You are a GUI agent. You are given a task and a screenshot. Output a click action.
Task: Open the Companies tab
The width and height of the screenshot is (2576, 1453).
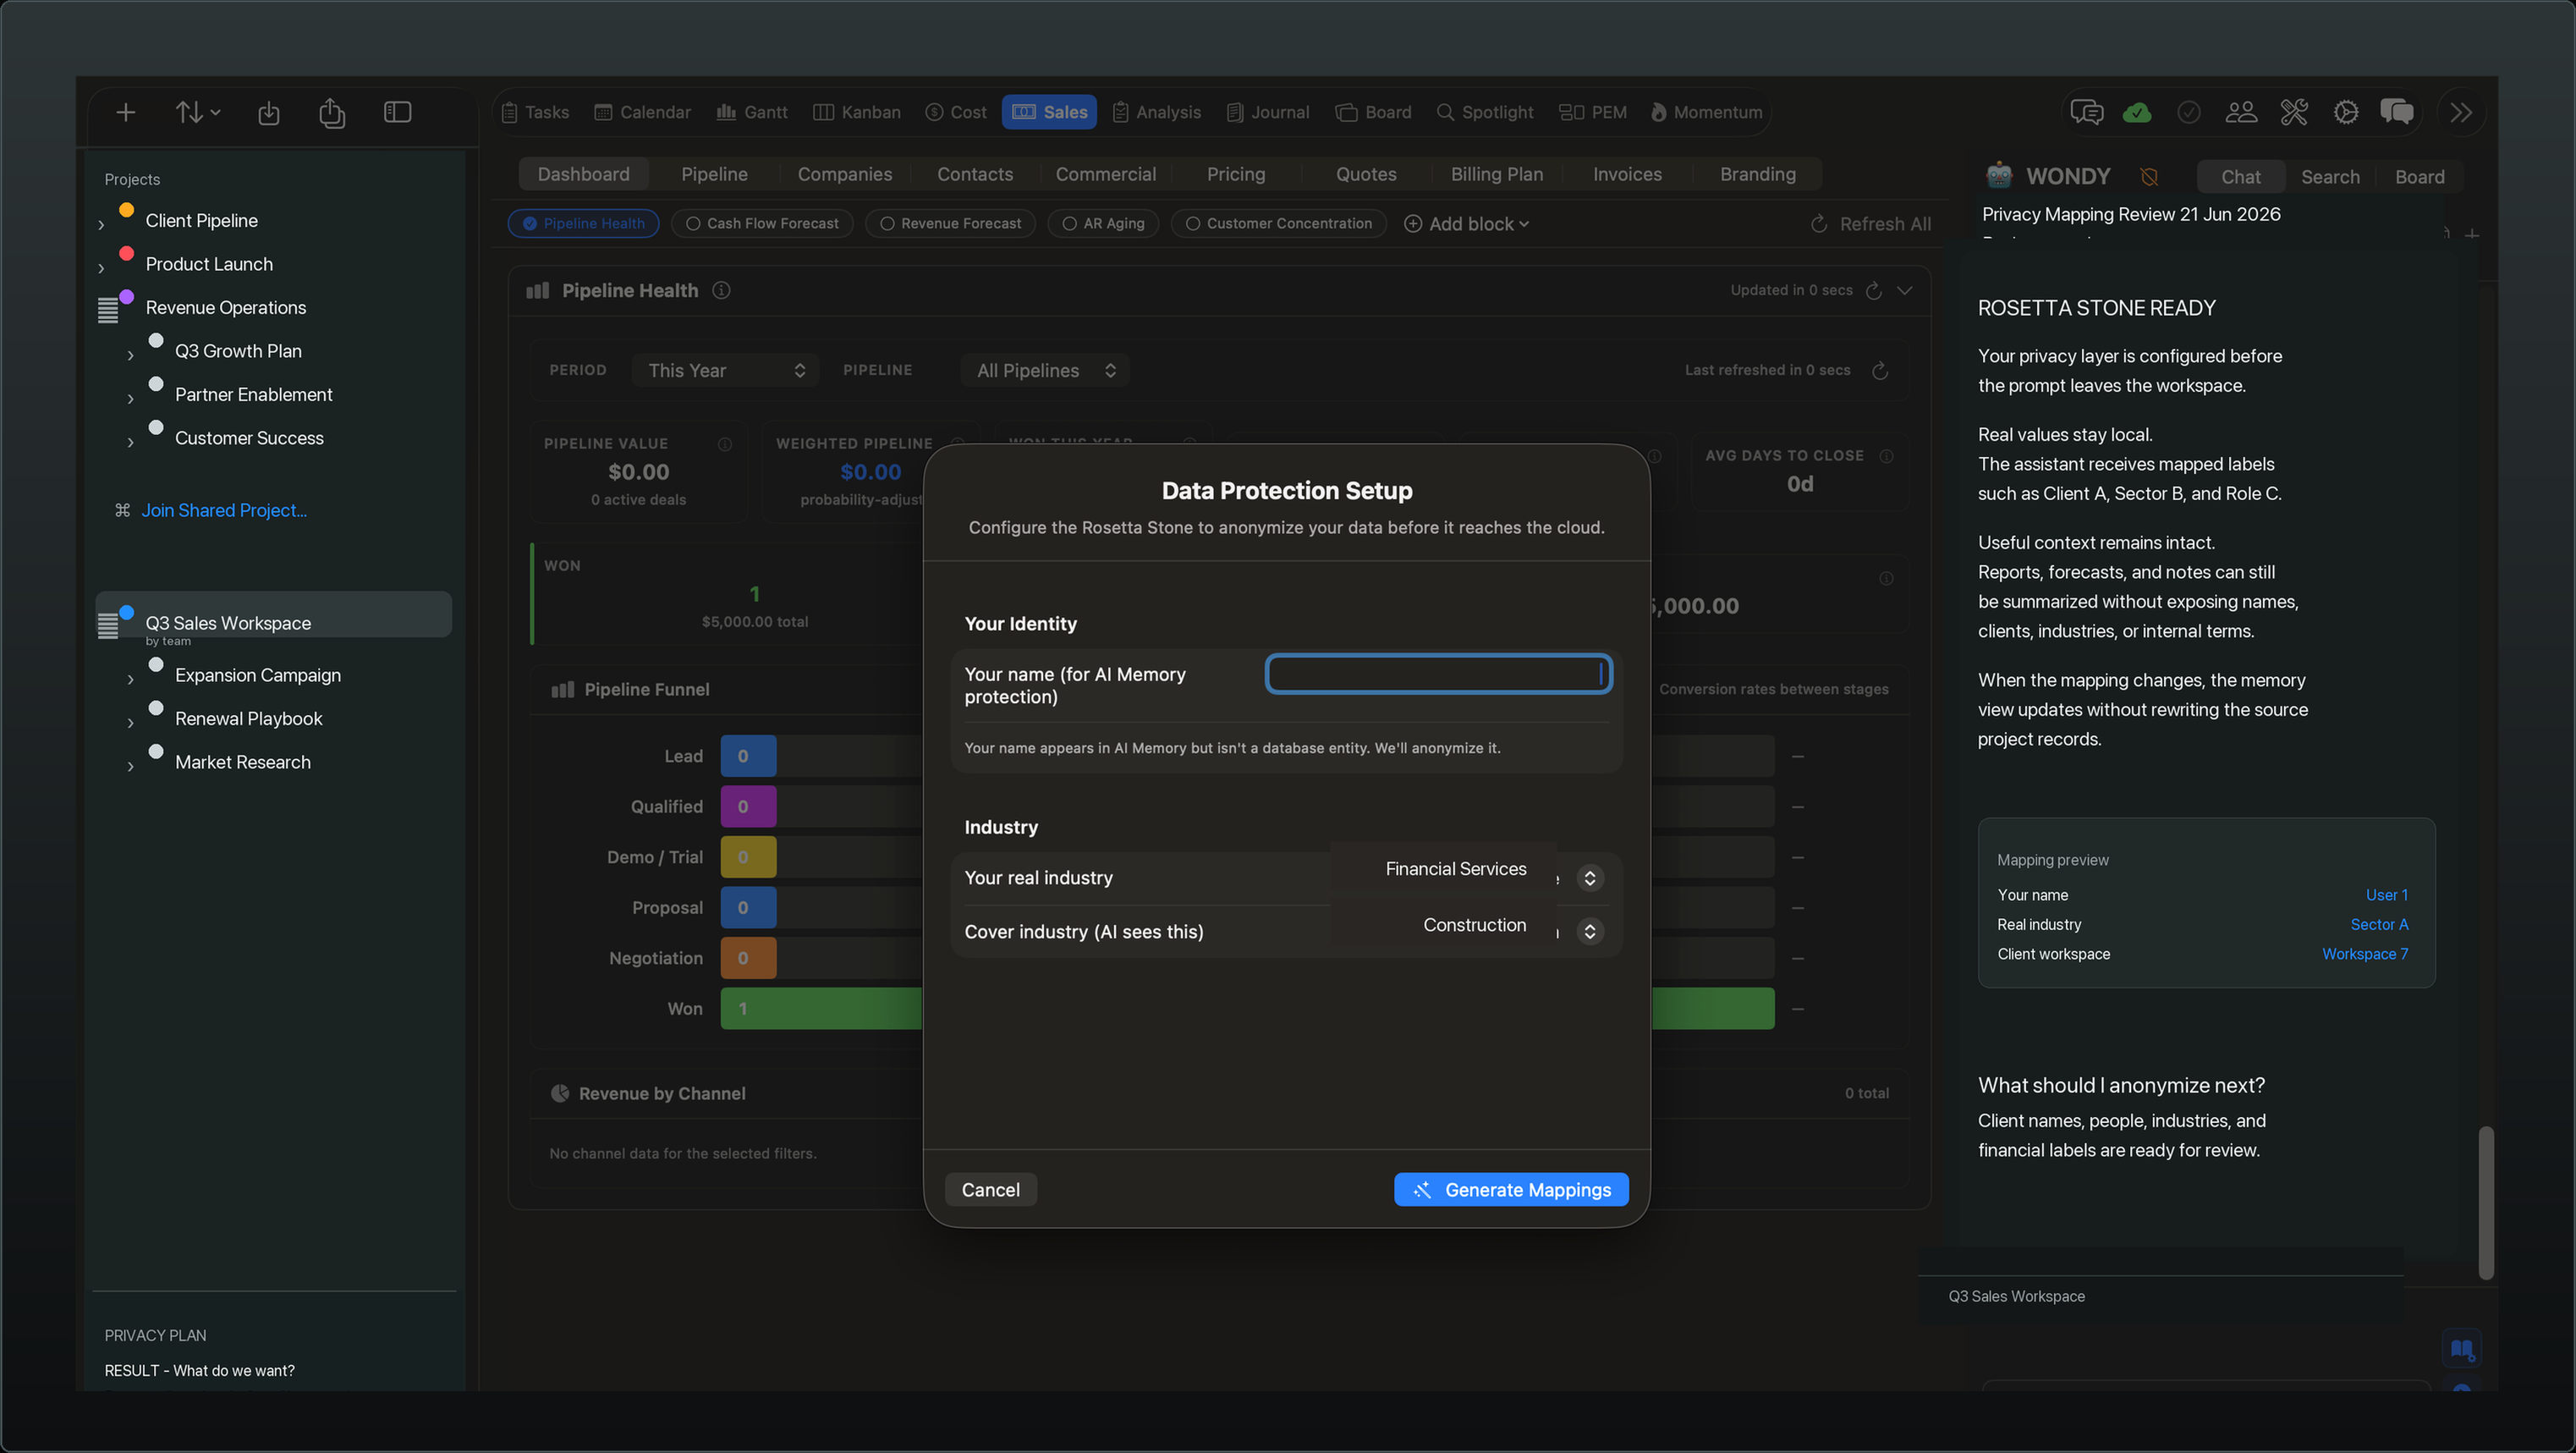(844, 174)
